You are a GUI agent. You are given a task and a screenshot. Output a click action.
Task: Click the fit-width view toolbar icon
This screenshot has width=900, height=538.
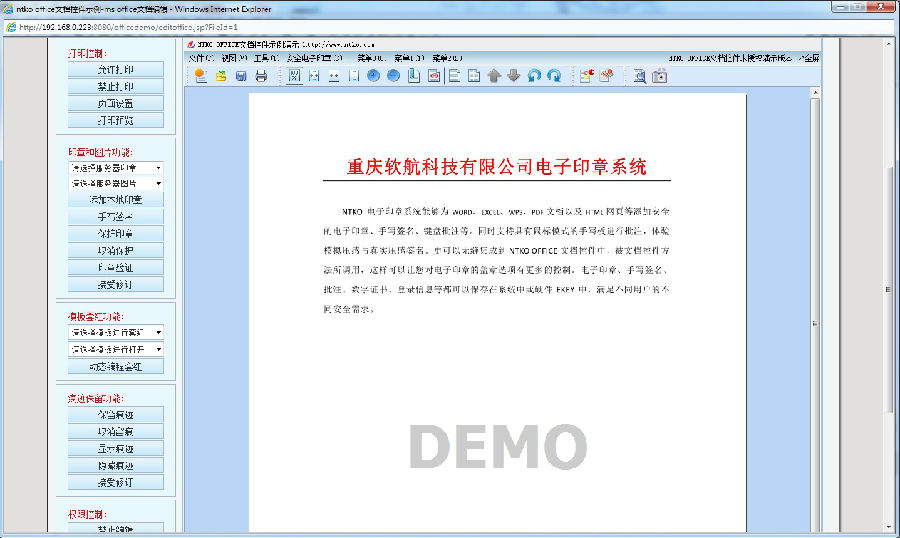click(314, 76)
